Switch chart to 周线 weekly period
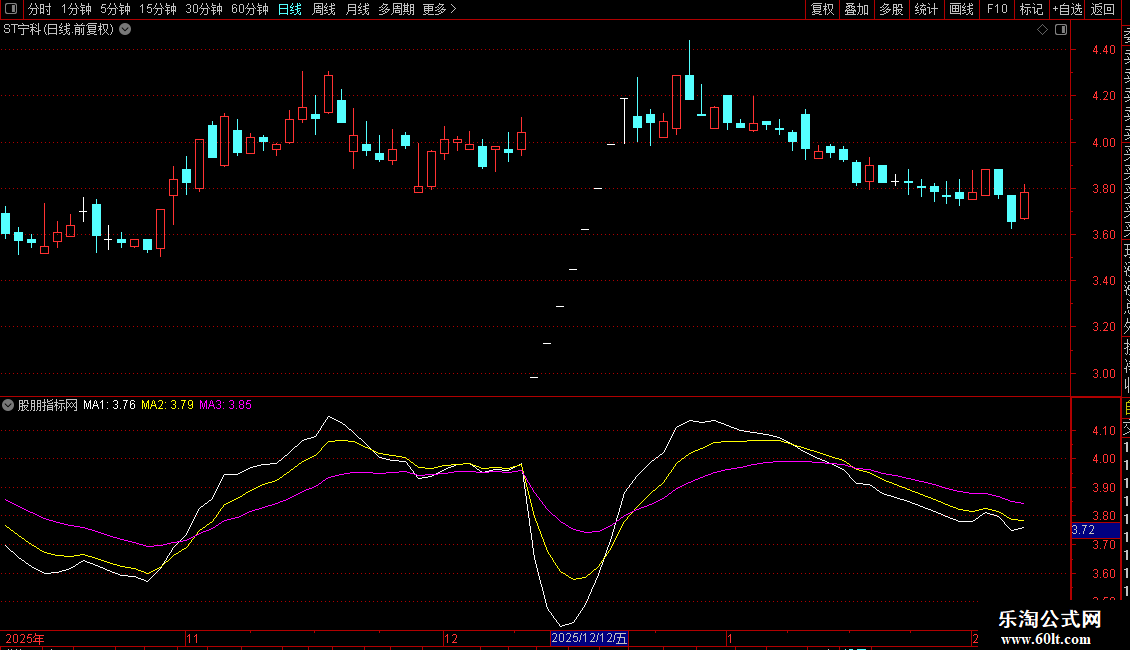 323,9
